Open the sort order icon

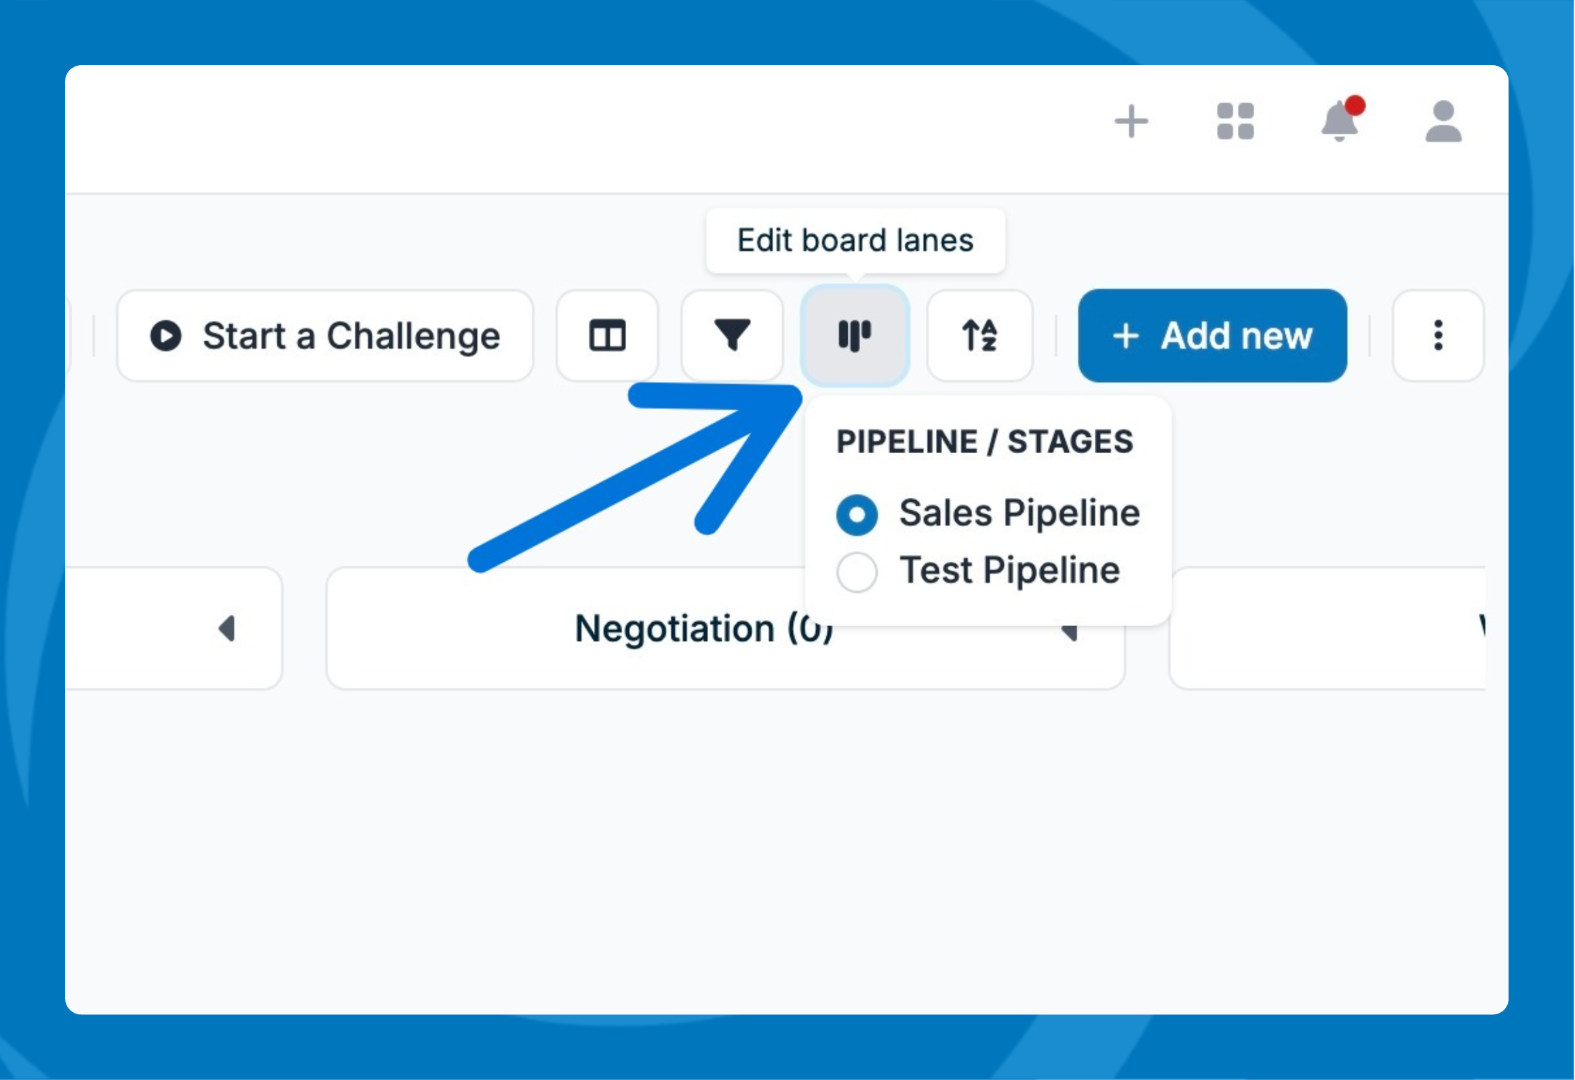click(x=980, y=336)
